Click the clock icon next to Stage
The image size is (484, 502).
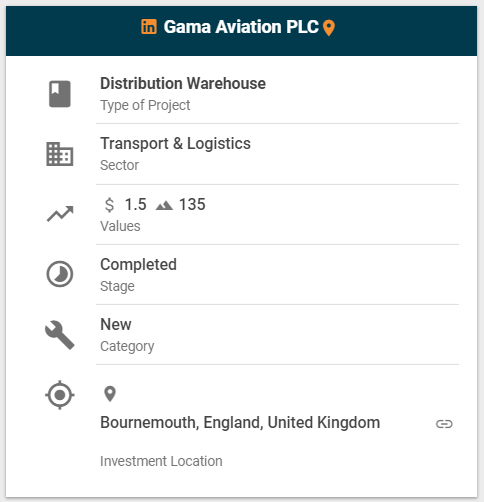(60, 274)
